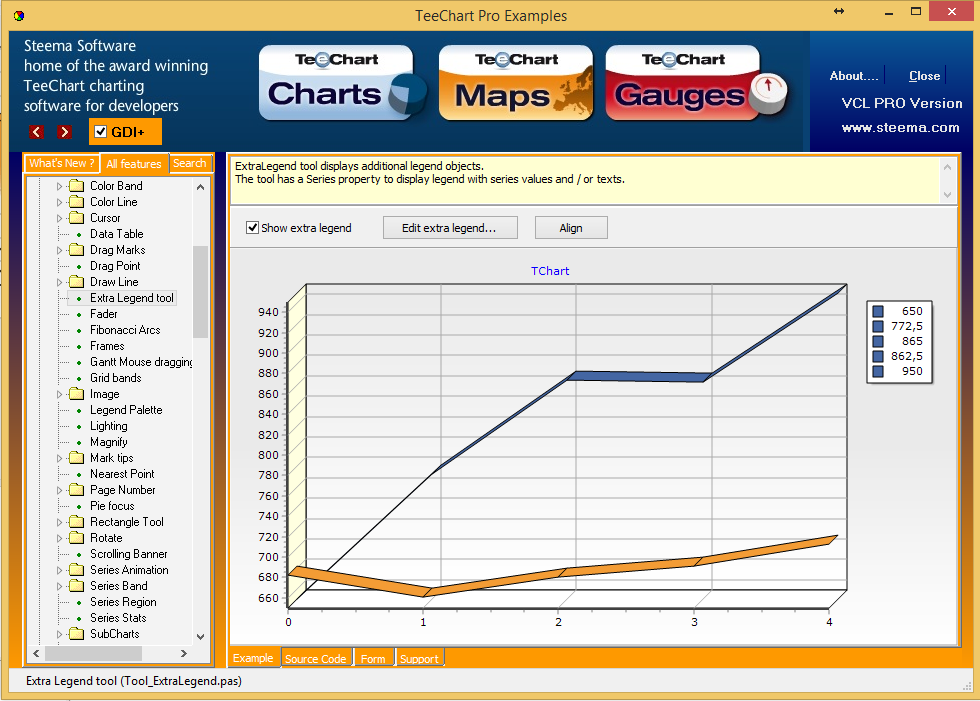The height and width of the screenshot is (701, 980).
Task: Click the Color Band folder icon
Action: pos(76,186)
